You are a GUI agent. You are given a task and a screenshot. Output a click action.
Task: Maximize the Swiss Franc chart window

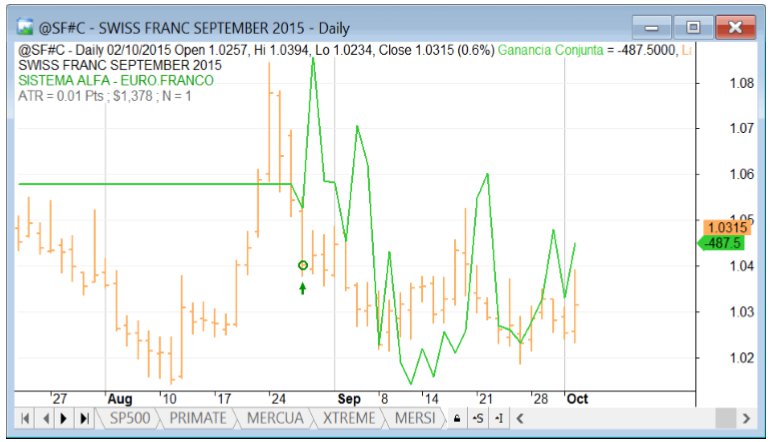point(693,27)
